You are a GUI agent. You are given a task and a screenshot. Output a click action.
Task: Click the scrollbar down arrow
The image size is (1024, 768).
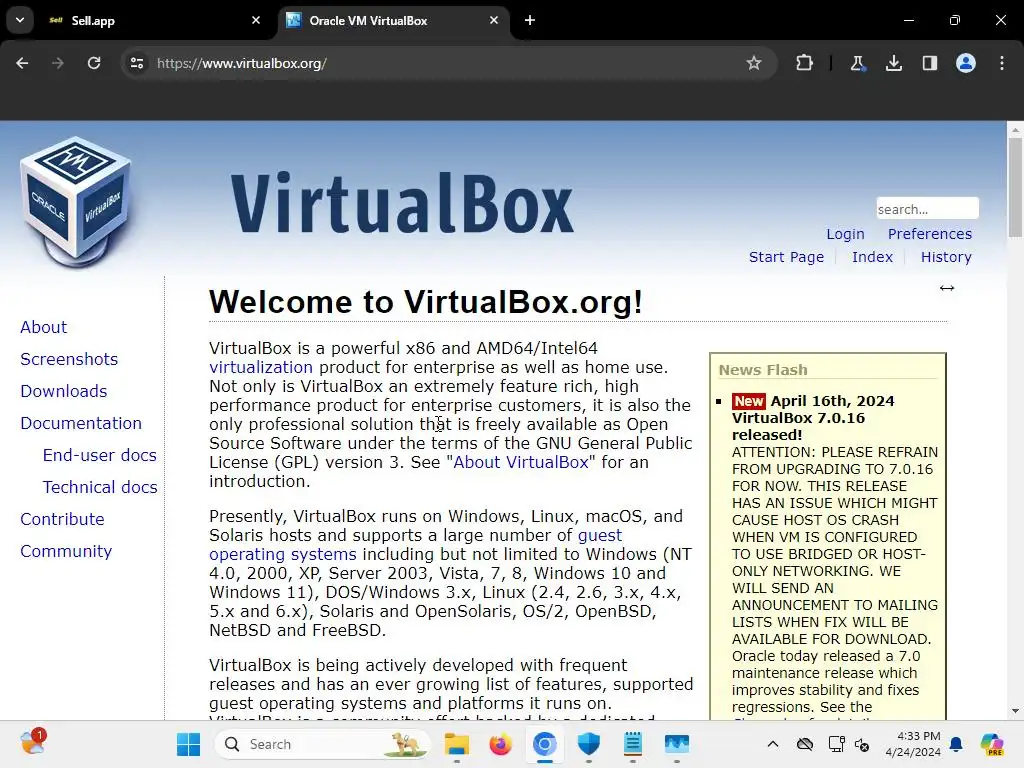[1015, 711]
